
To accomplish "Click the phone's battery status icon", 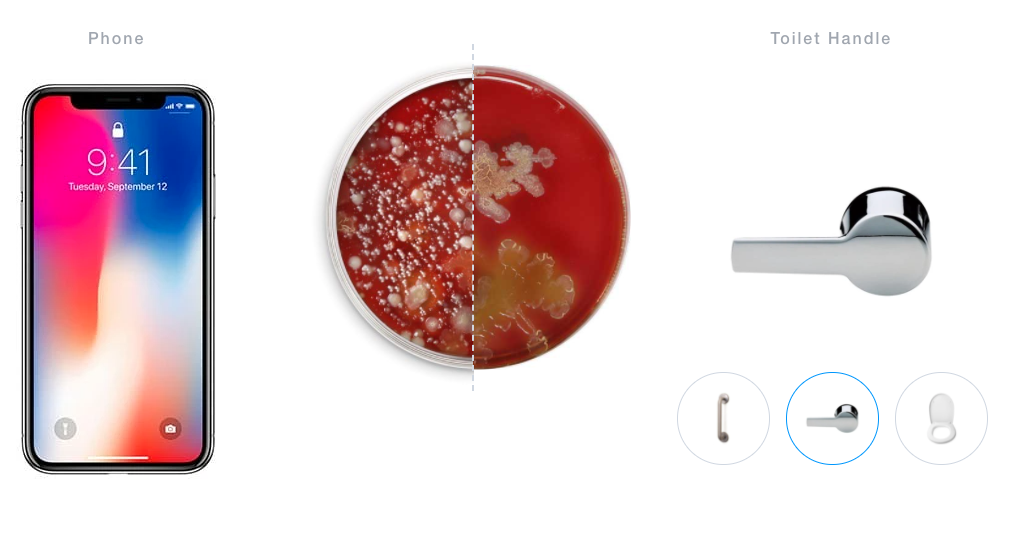I will click(x=190, y=106).
